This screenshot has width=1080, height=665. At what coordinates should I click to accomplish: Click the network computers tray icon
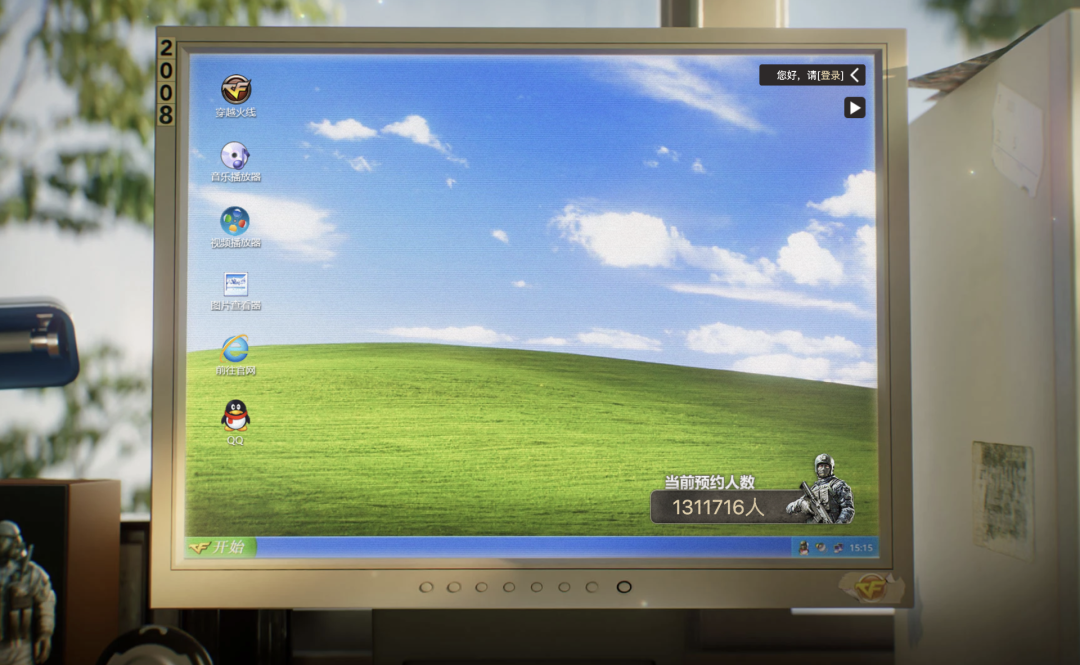(x=838, y=548)
